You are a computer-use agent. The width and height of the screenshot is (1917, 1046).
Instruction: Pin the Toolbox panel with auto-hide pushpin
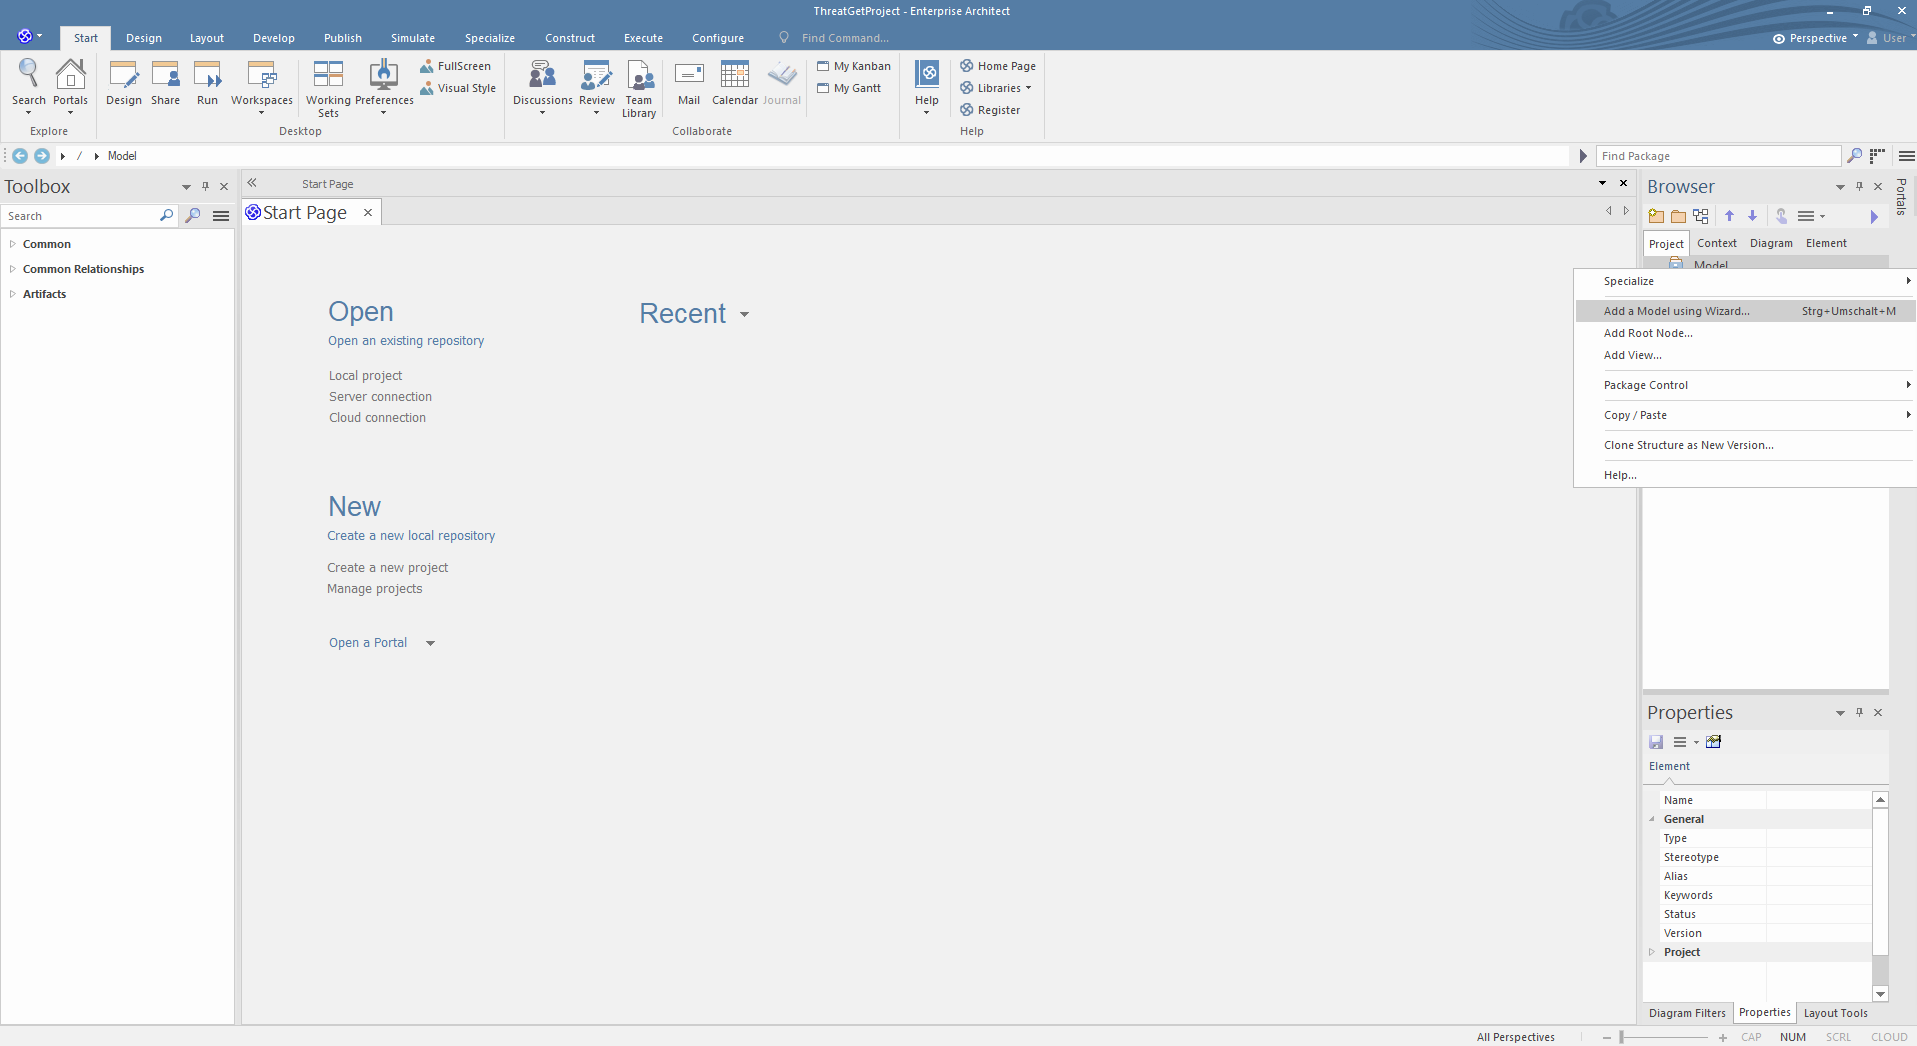(x=205, y=186)
